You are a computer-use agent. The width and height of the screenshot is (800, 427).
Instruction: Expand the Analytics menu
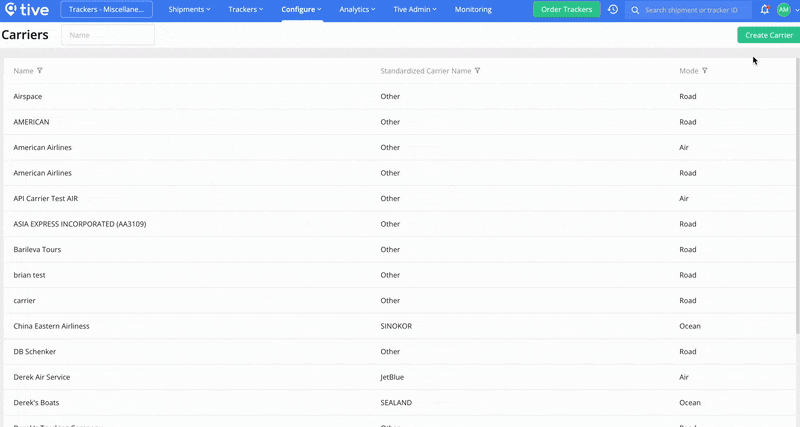click(x=357, y=9)
